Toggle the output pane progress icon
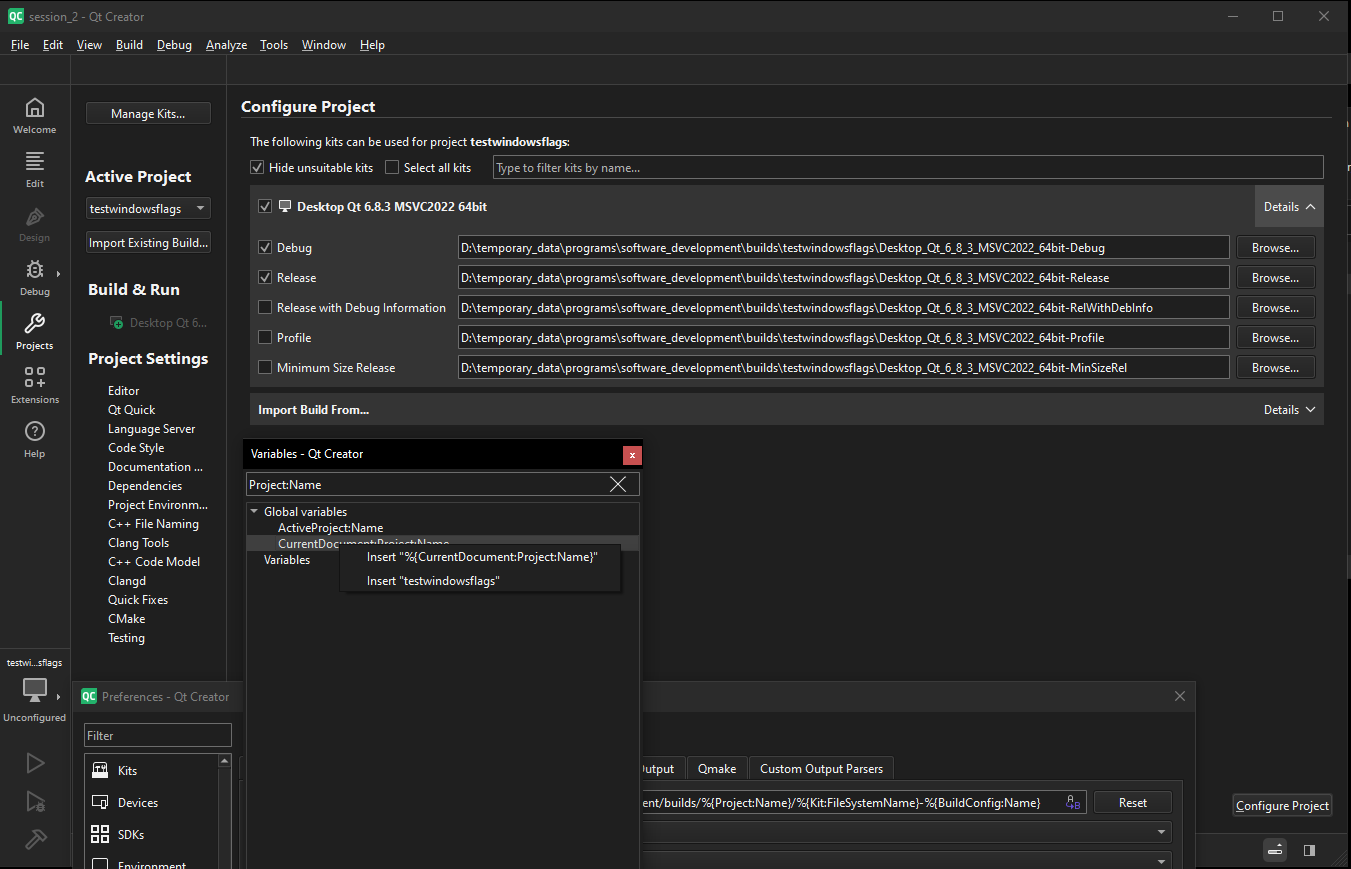The image size is (1351, 869). (x=1275, y=850)
